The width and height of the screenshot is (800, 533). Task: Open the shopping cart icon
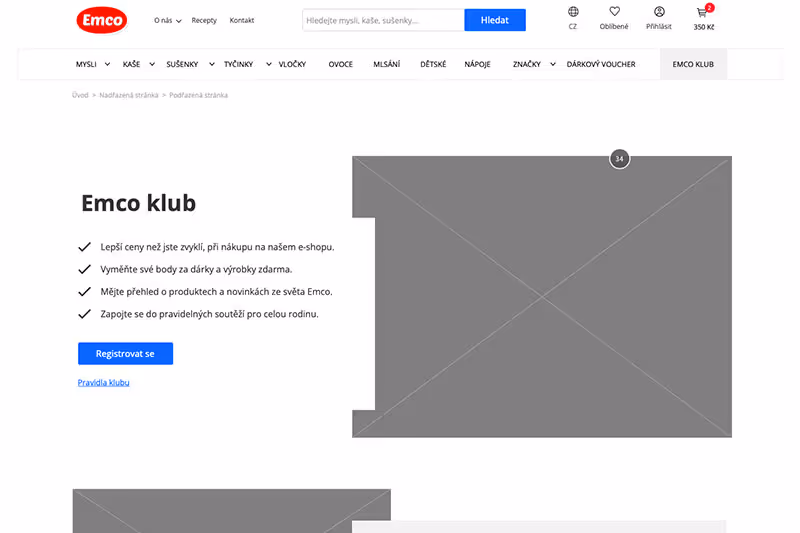(703, 13)
